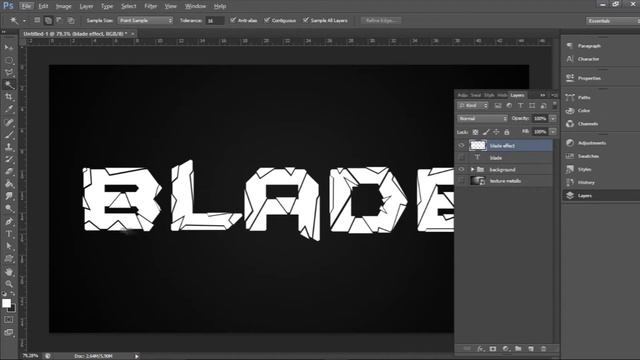This screenshot has height=360, width=640.
Task: Open the Window menu
Action: click(195, 6)
